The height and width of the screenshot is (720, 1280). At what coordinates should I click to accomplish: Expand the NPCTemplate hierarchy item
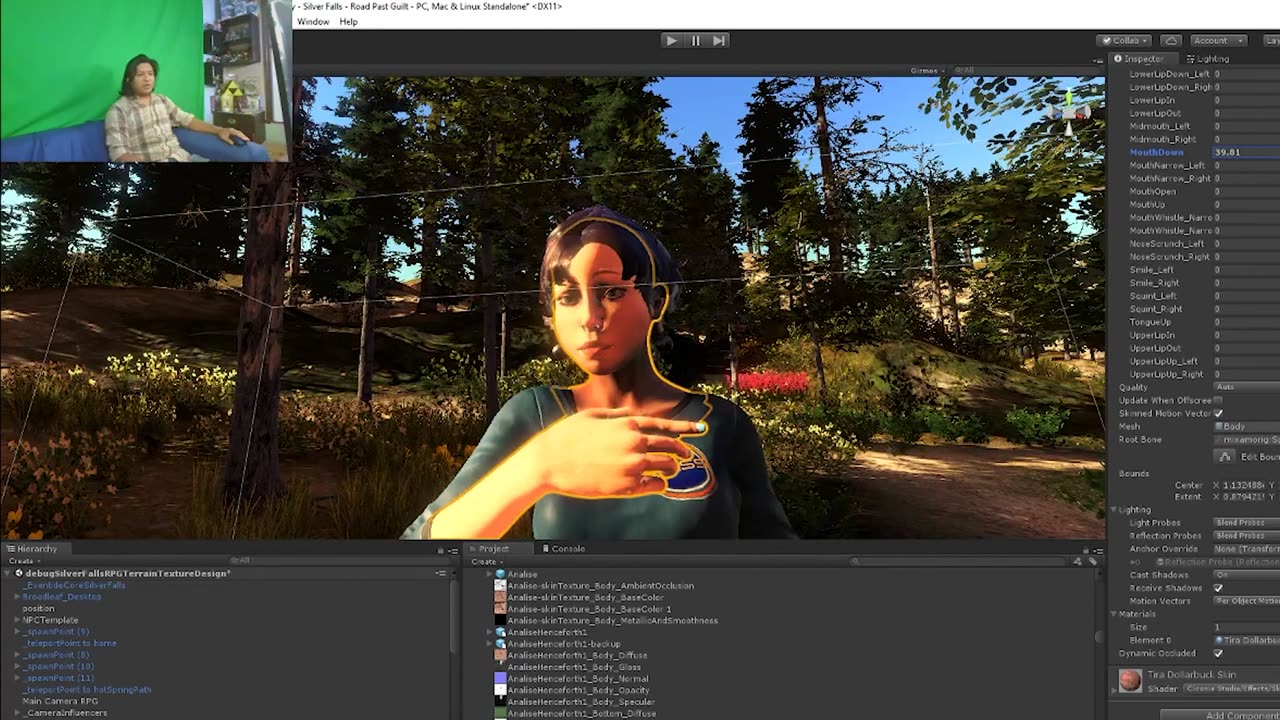[17, 620]
